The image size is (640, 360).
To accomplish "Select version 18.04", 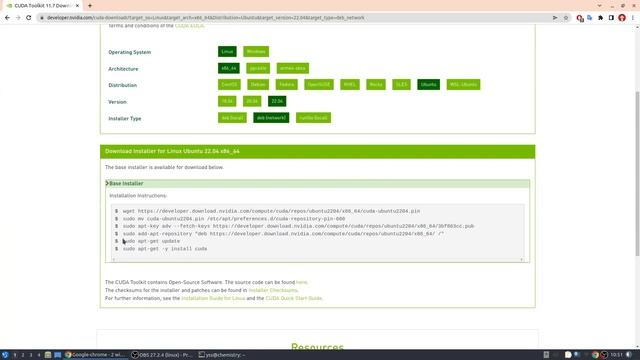I will (227, 101).
